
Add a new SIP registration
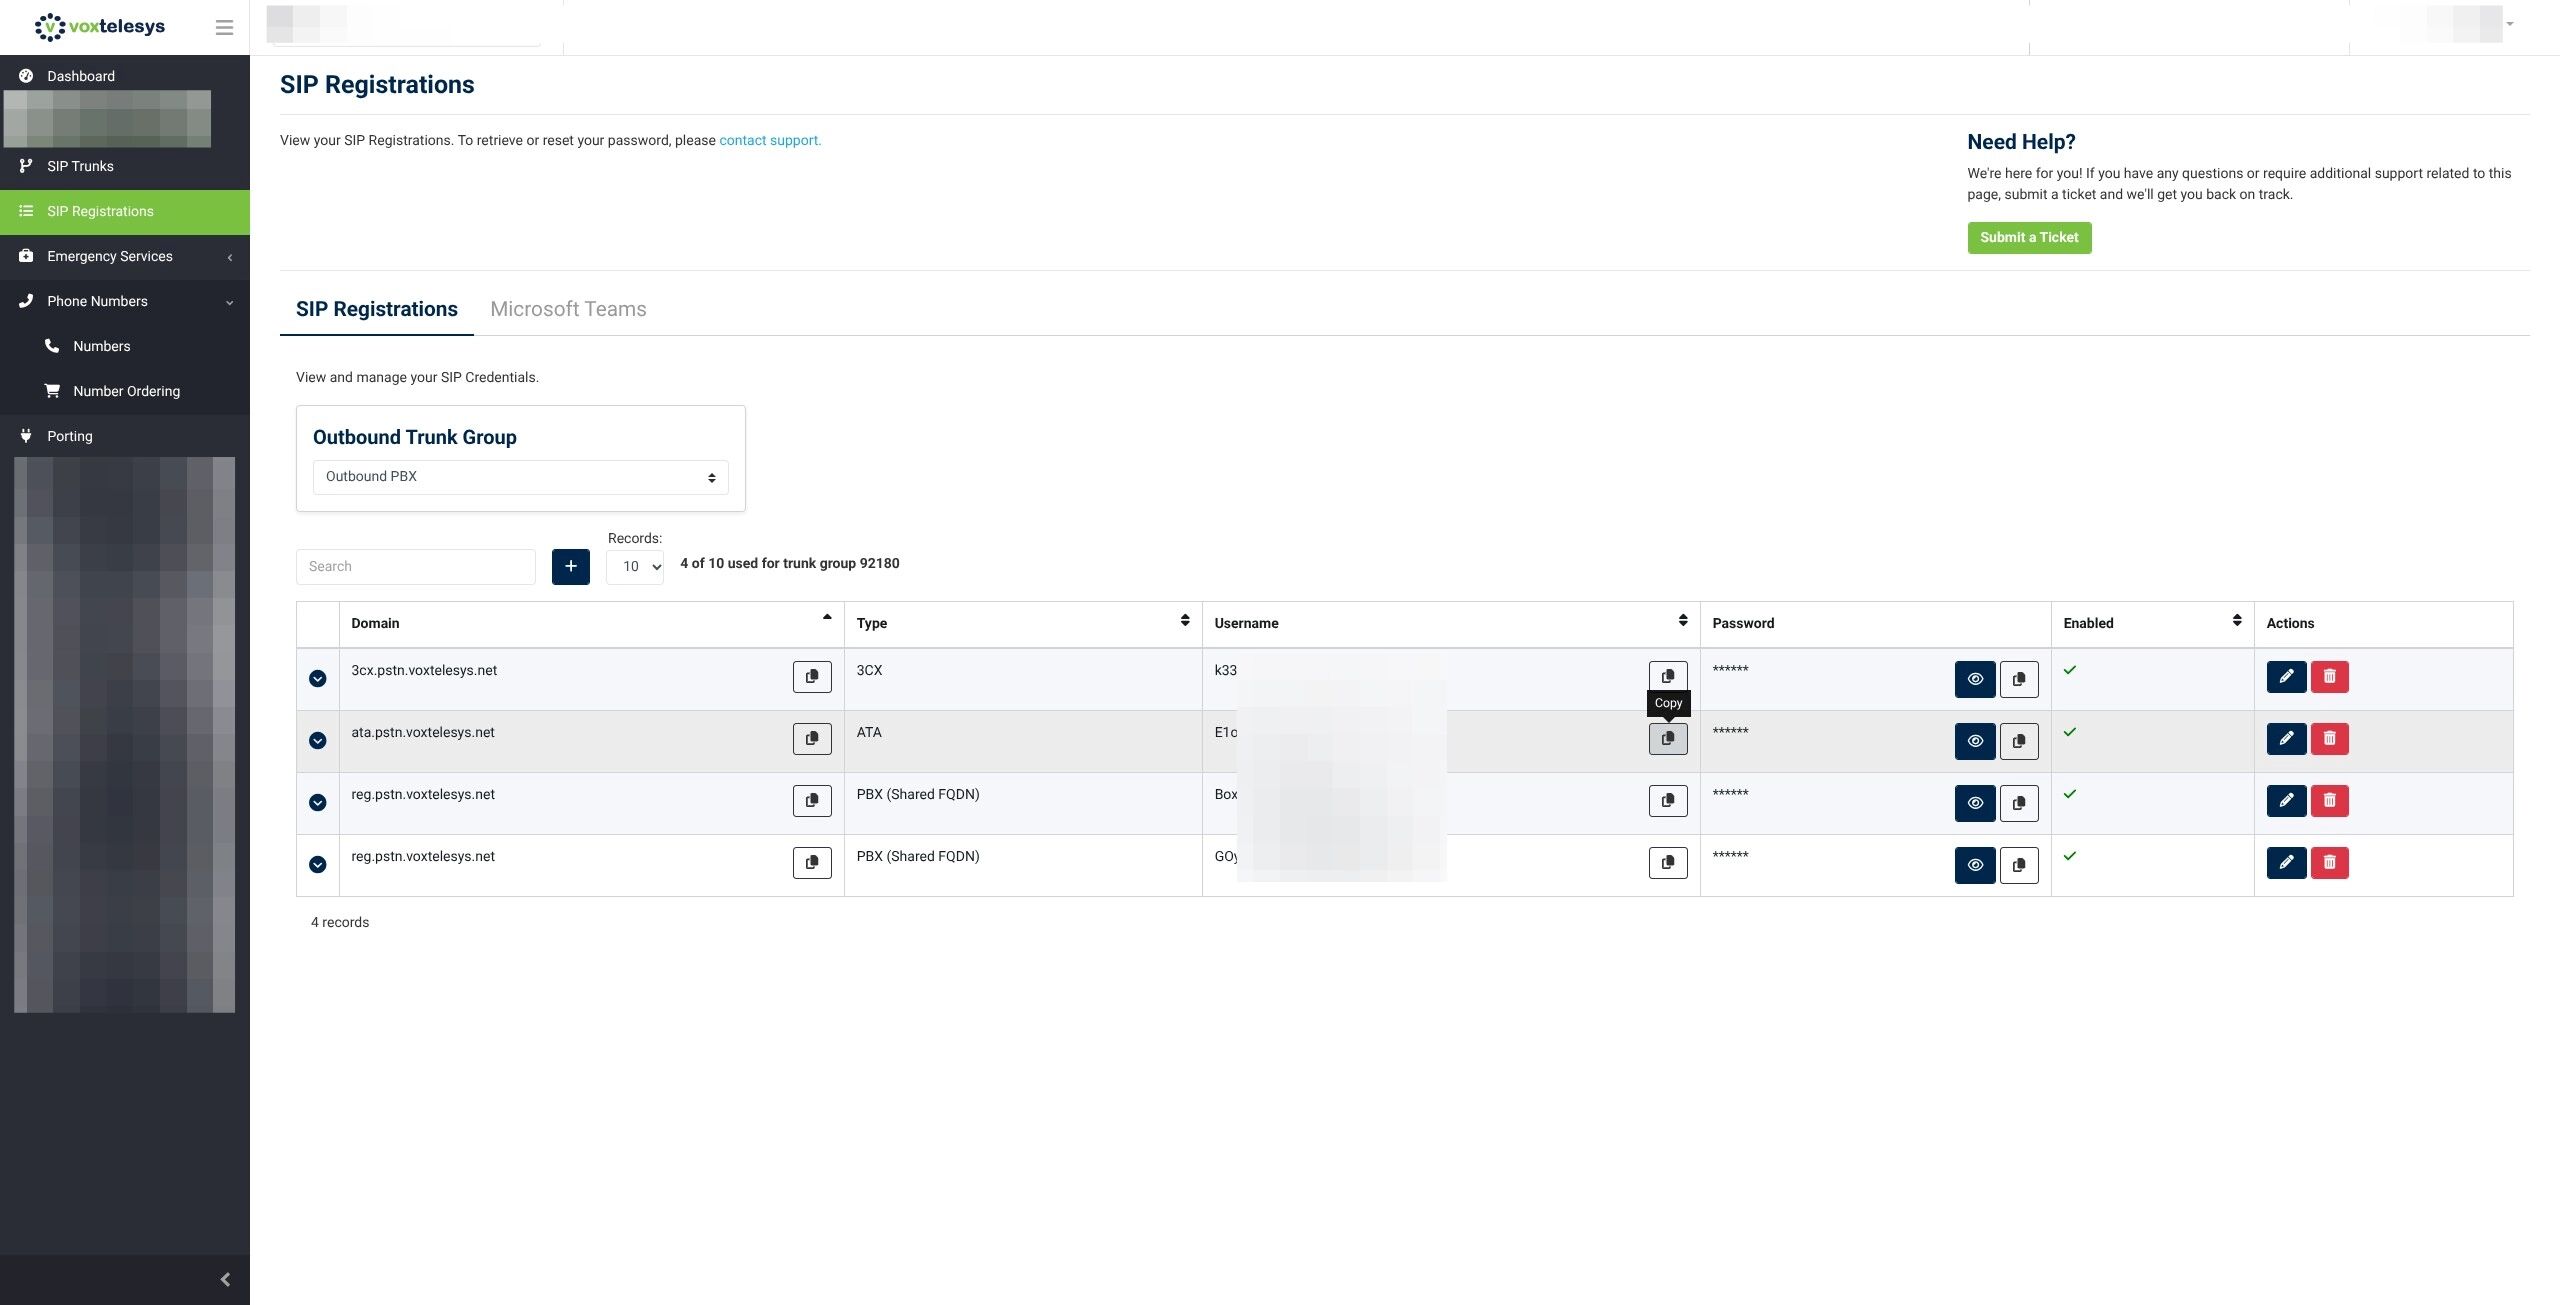click(x=571, y=566)
